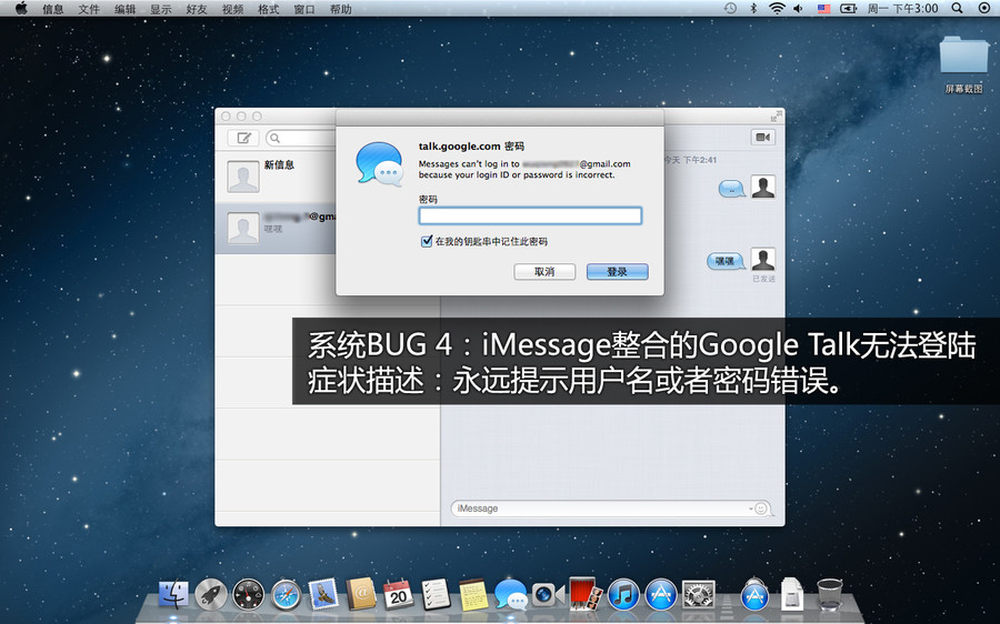1000x624 pixels.
Task: Click Wi-Fi status icon in menu bar
Action: coord(776,8)
